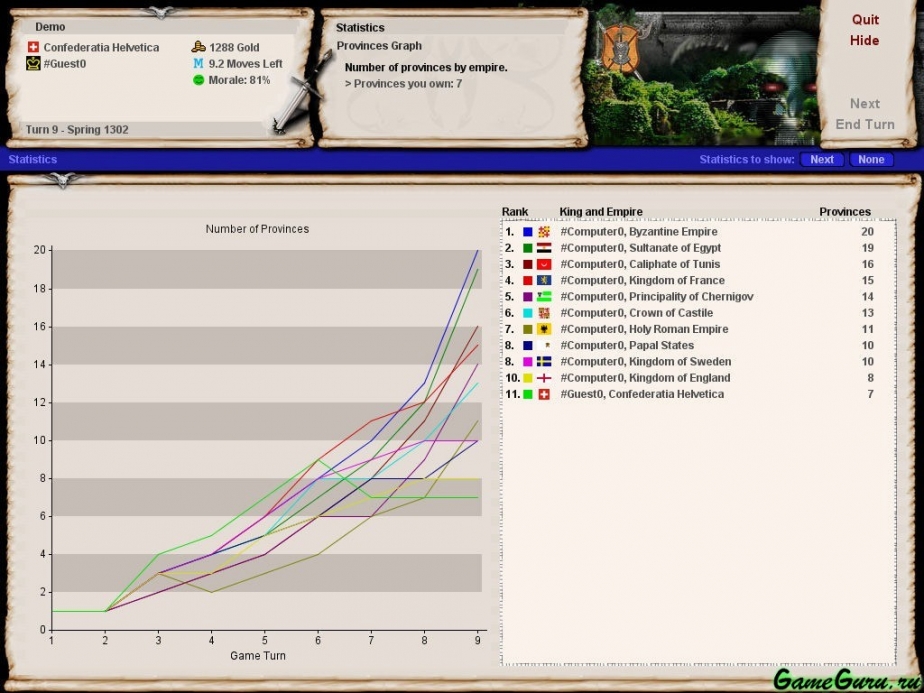
Task: Click the Provinces column header
Action: point(844,212)
